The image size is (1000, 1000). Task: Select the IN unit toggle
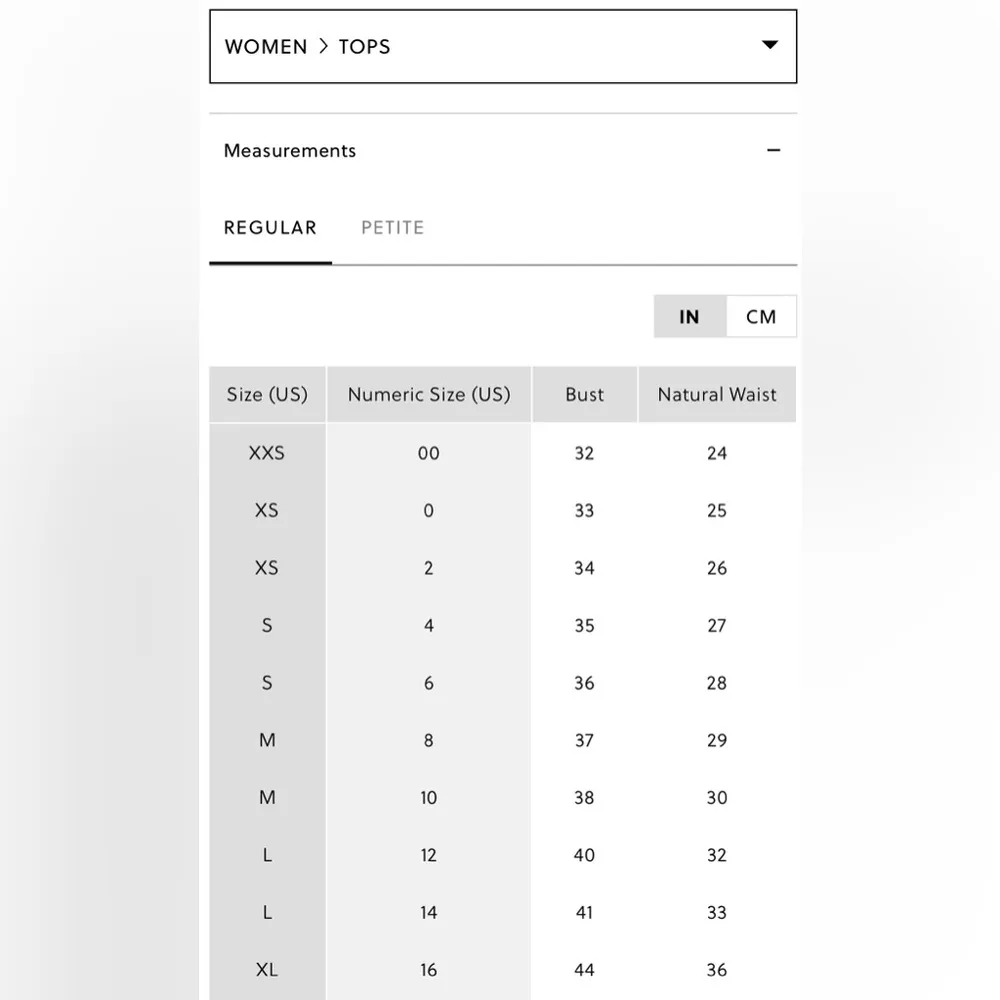pyautogui.click(x=689, y=317)
